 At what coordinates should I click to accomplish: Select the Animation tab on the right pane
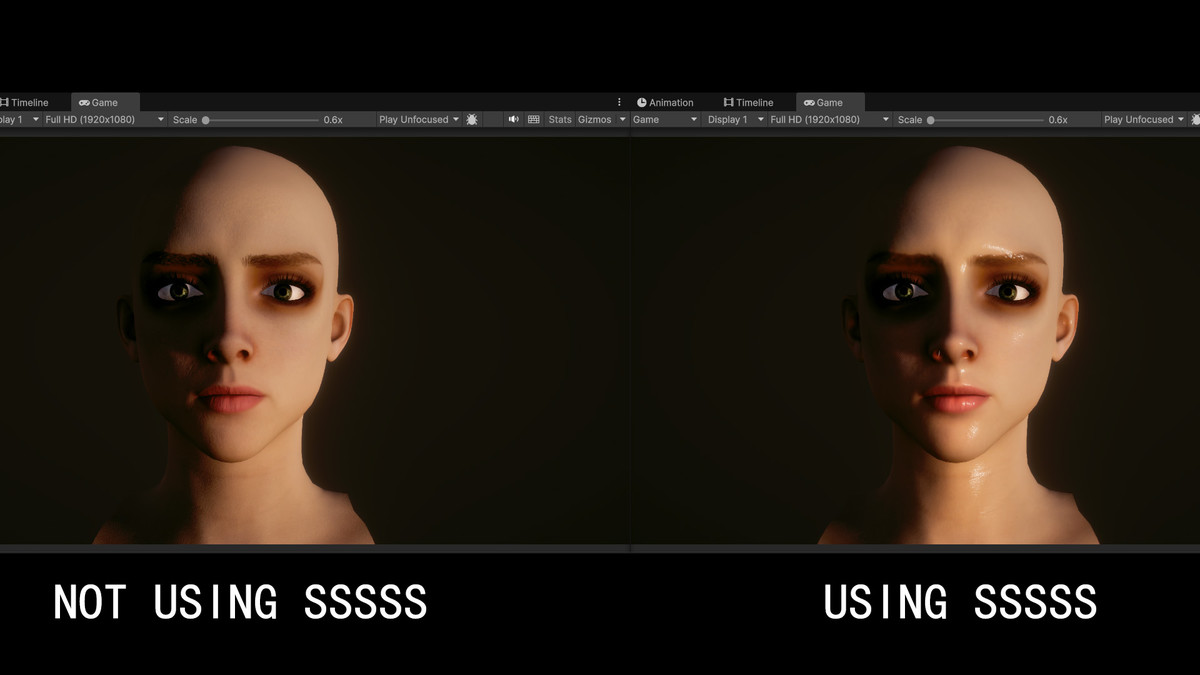tap(669, 101)
